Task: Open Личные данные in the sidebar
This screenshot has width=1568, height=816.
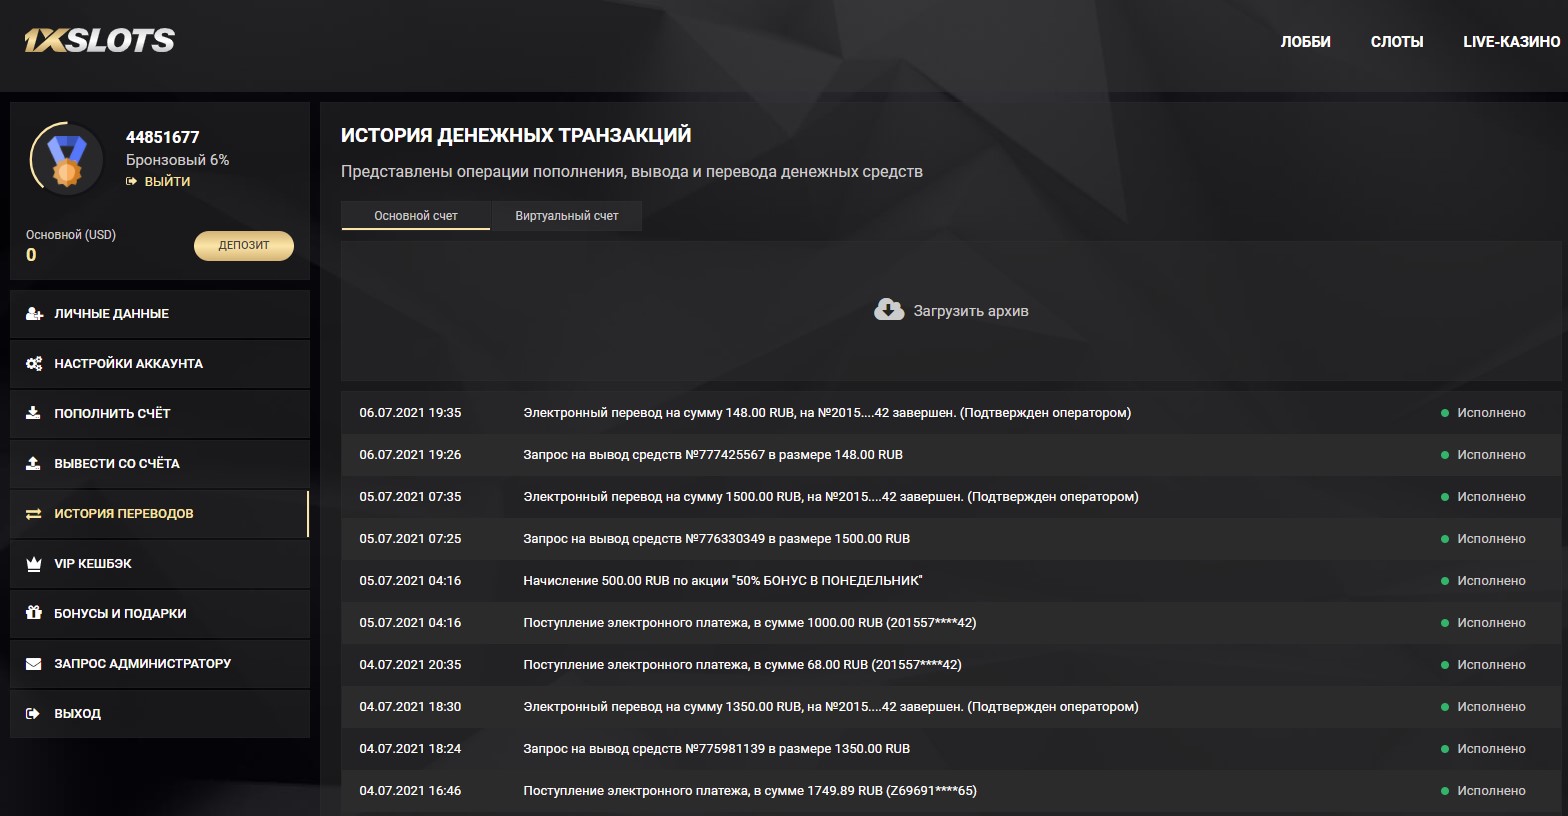Action: tap(160, 313)
